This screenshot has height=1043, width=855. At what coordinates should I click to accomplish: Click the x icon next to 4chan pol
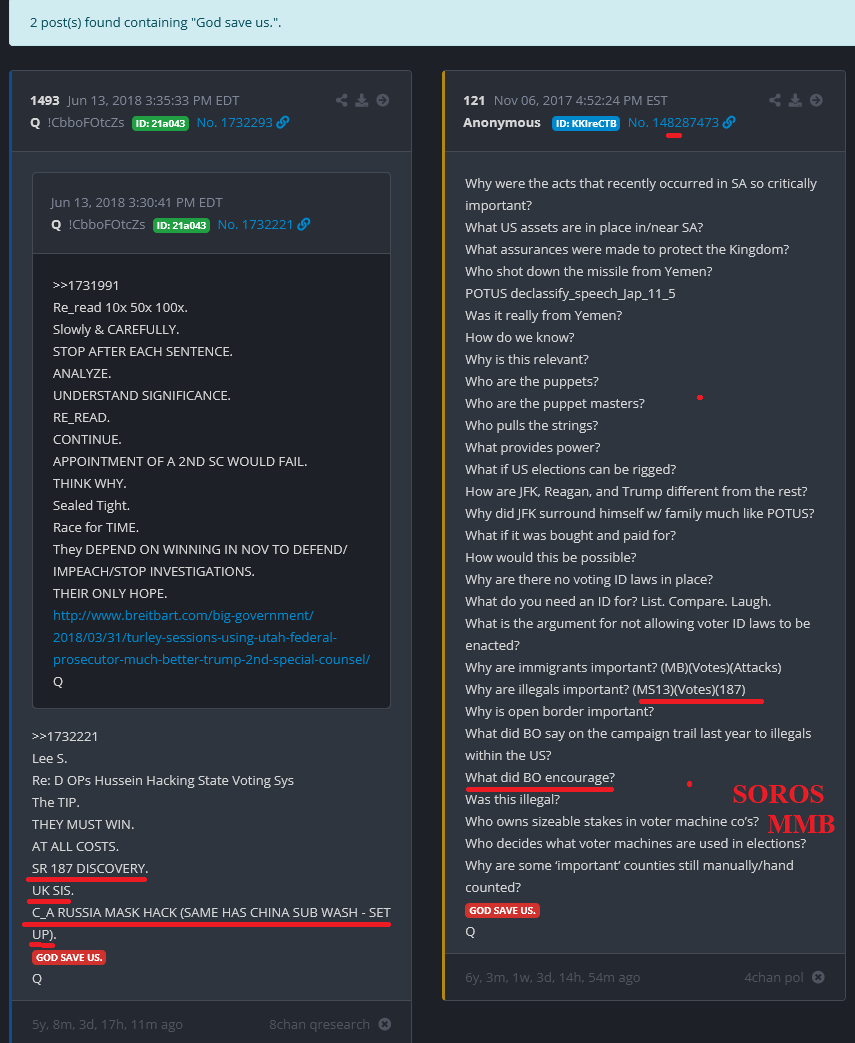tap(818, 977)
